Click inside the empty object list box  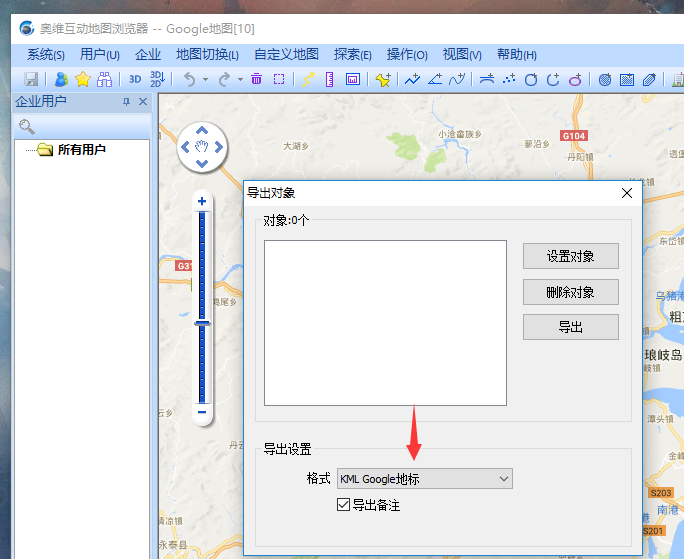[385, 323]
